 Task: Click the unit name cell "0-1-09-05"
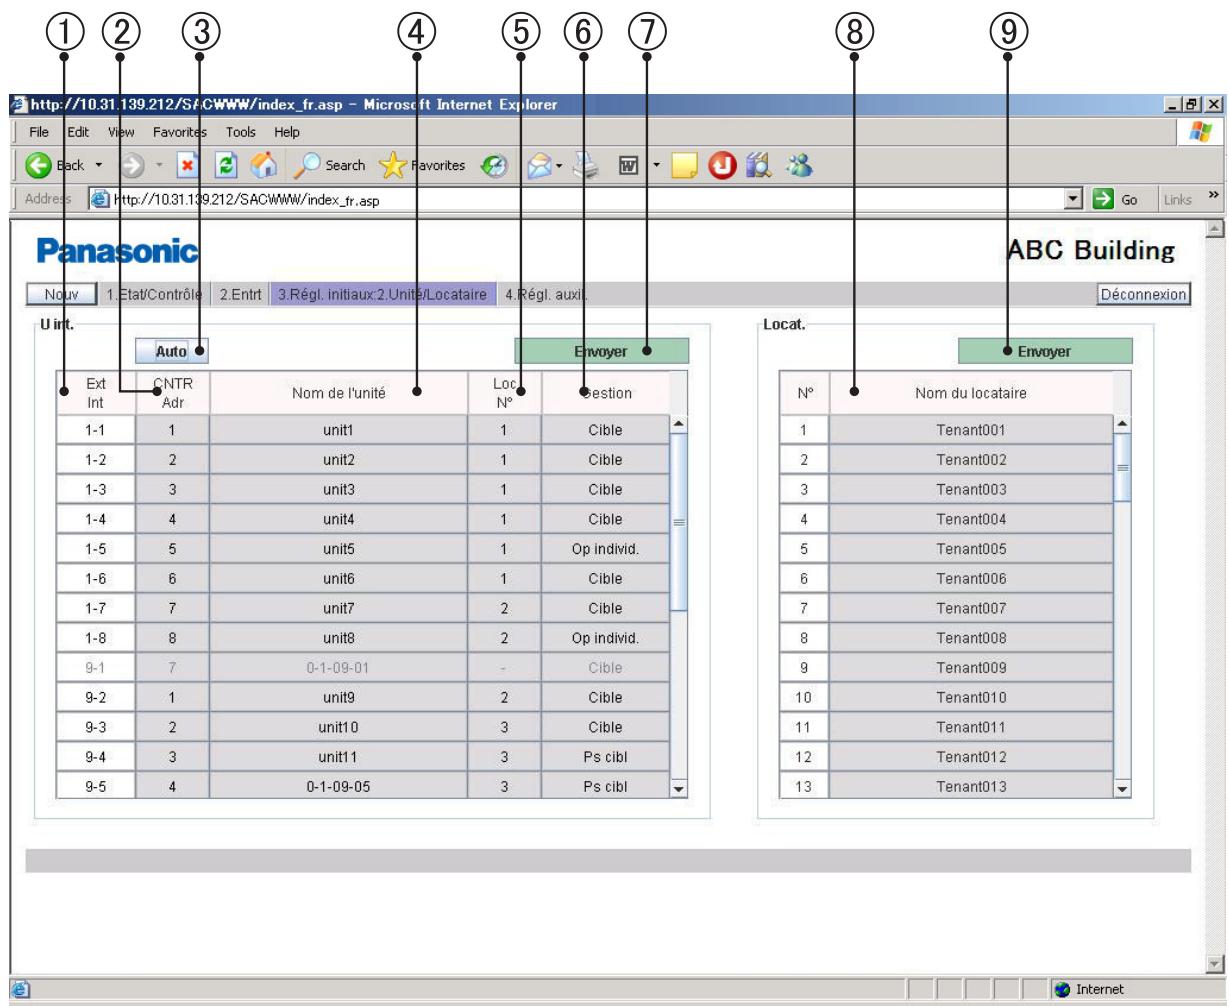[339, 786]
